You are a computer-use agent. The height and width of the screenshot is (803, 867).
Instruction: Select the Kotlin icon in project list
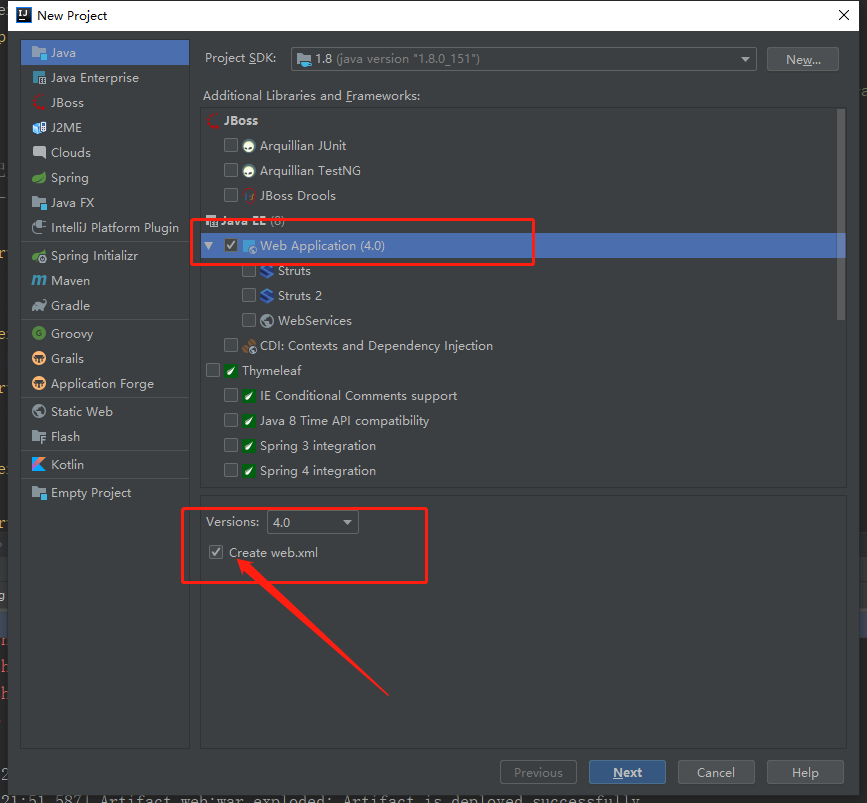39,465
